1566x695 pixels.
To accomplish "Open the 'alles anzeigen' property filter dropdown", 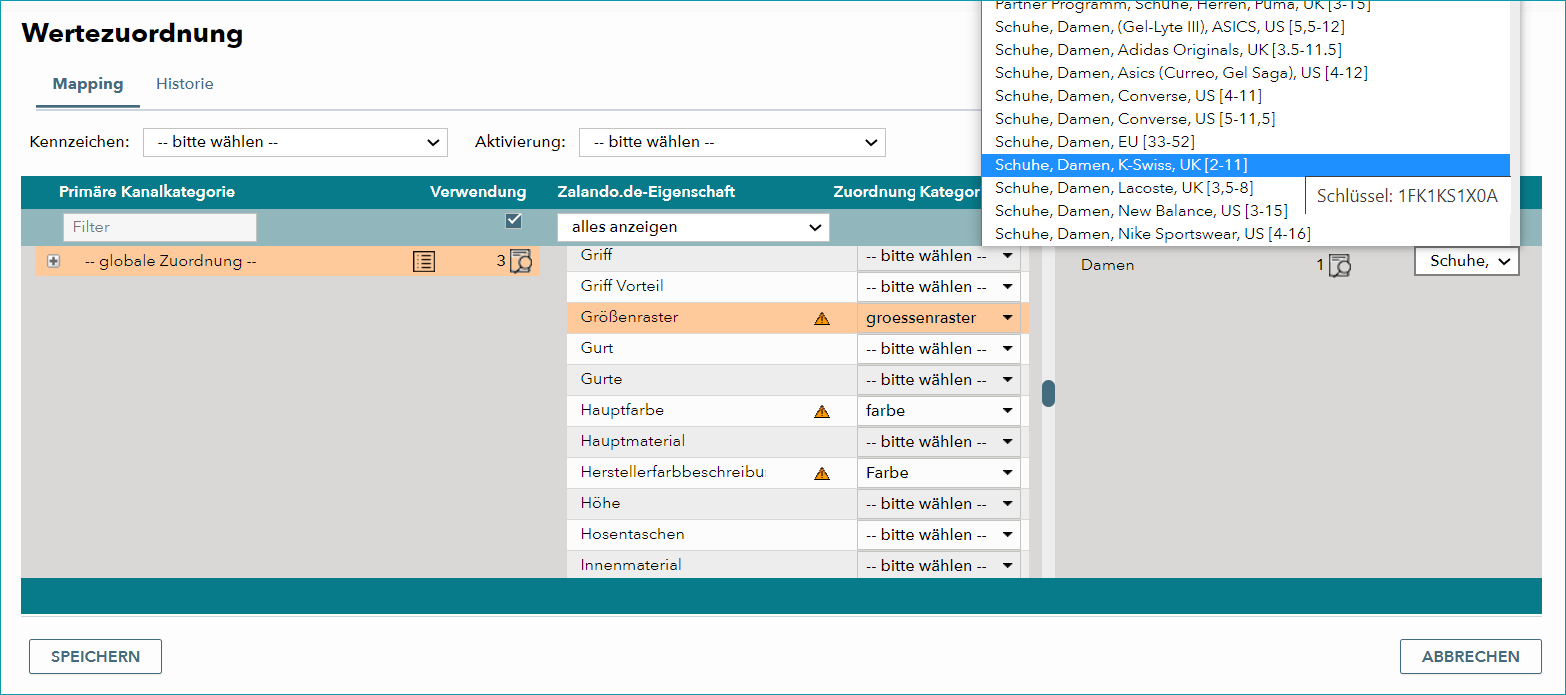I will (693, 227).
